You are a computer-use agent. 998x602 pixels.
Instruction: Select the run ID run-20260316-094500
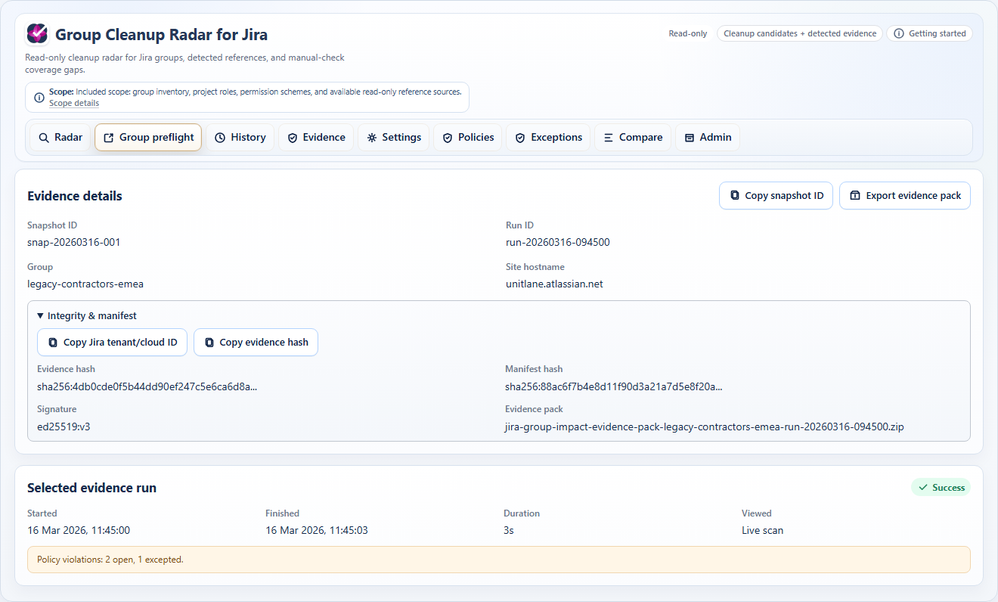point(558,242)
